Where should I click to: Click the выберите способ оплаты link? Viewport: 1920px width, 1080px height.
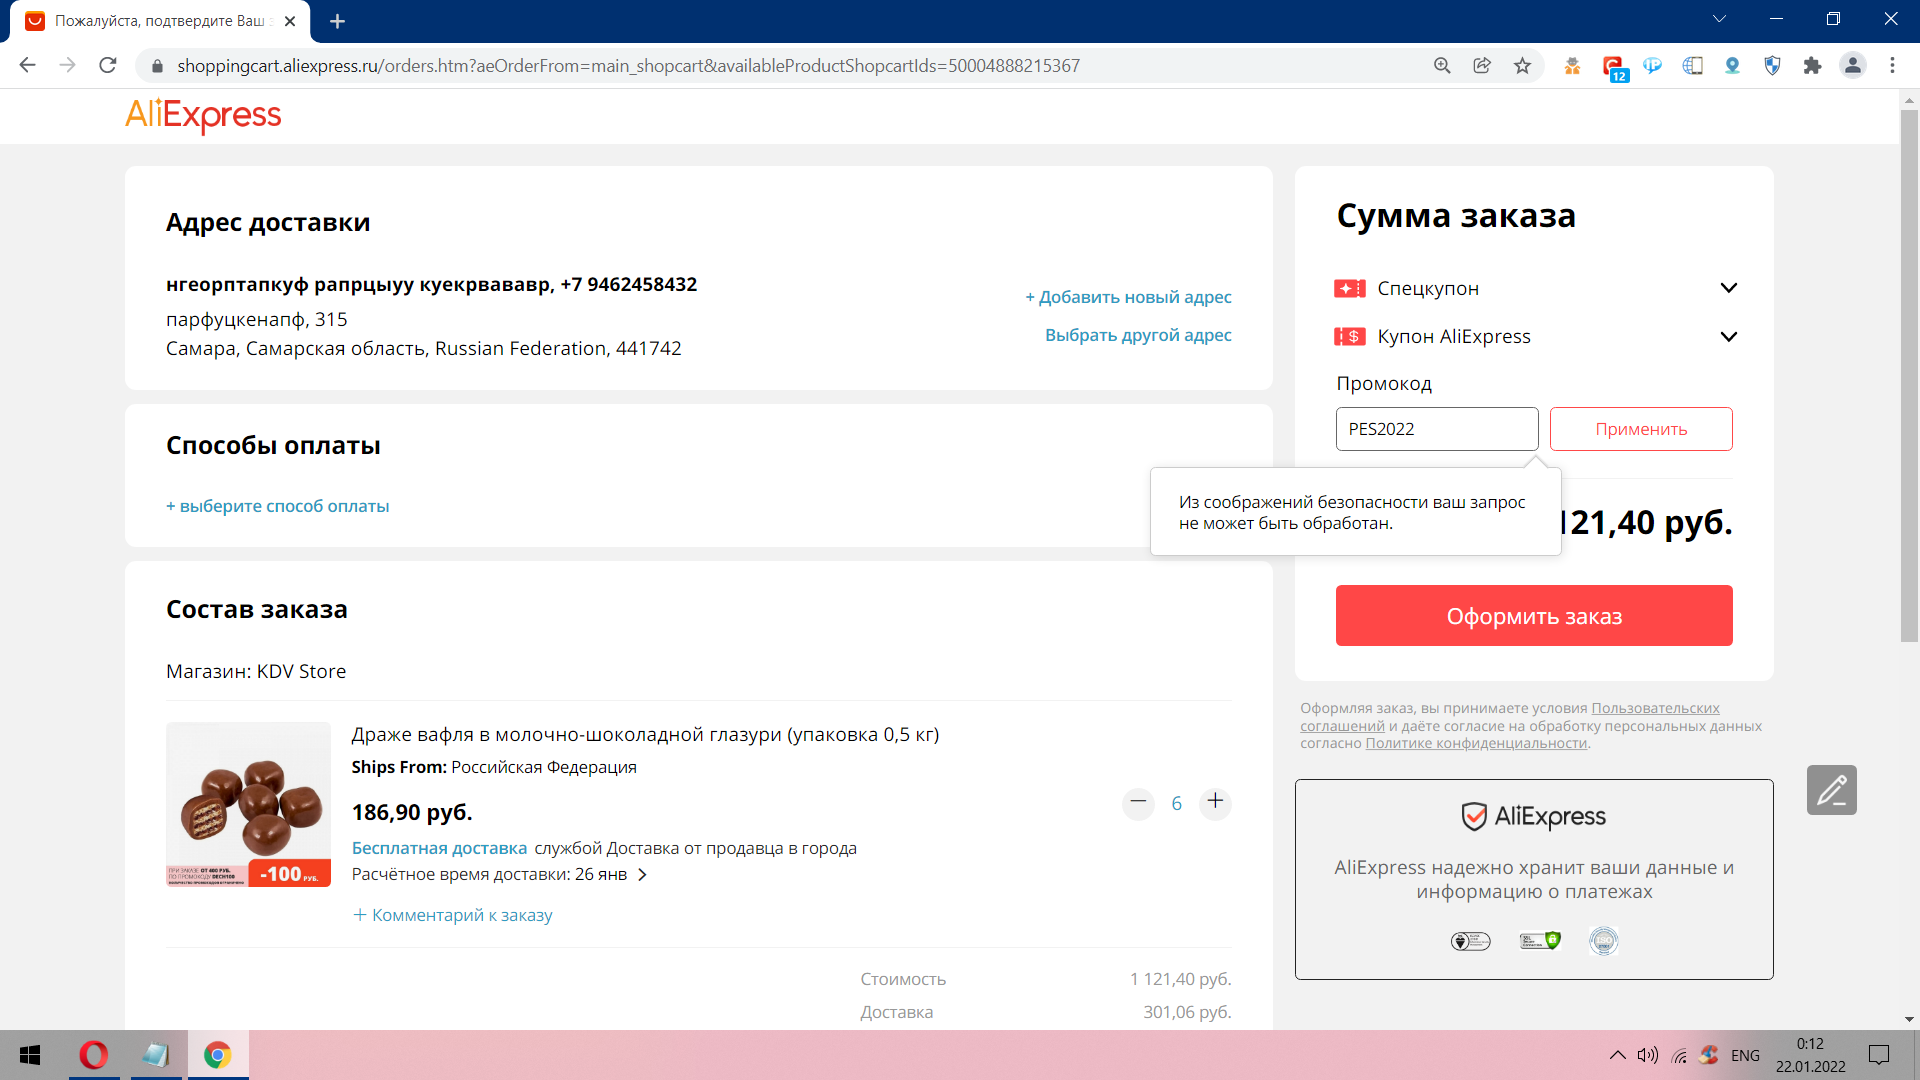277,506
